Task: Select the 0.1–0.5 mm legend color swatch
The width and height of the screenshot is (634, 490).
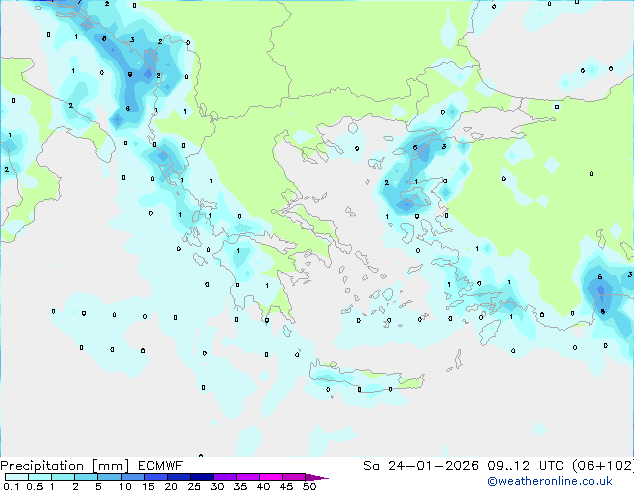Action: pos(17,477)
